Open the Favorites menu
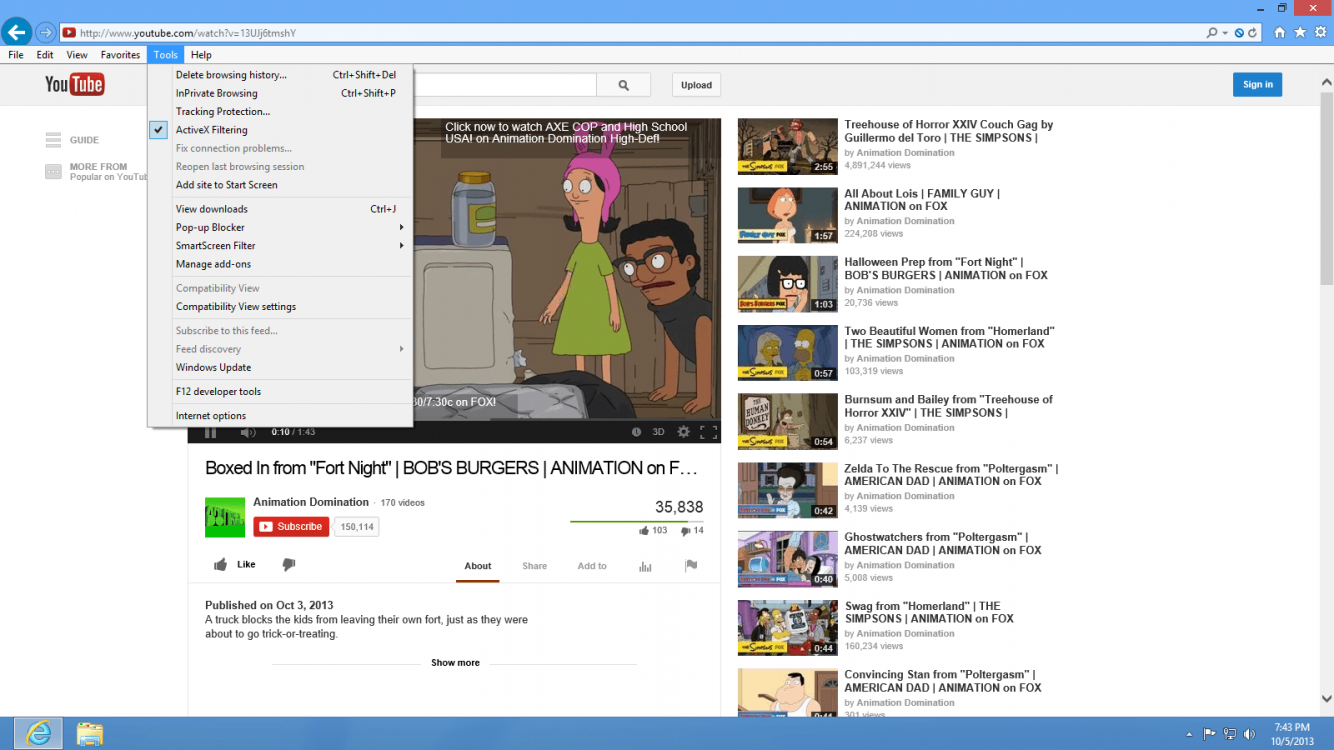The image size is (1334, 750). [120, 55]
